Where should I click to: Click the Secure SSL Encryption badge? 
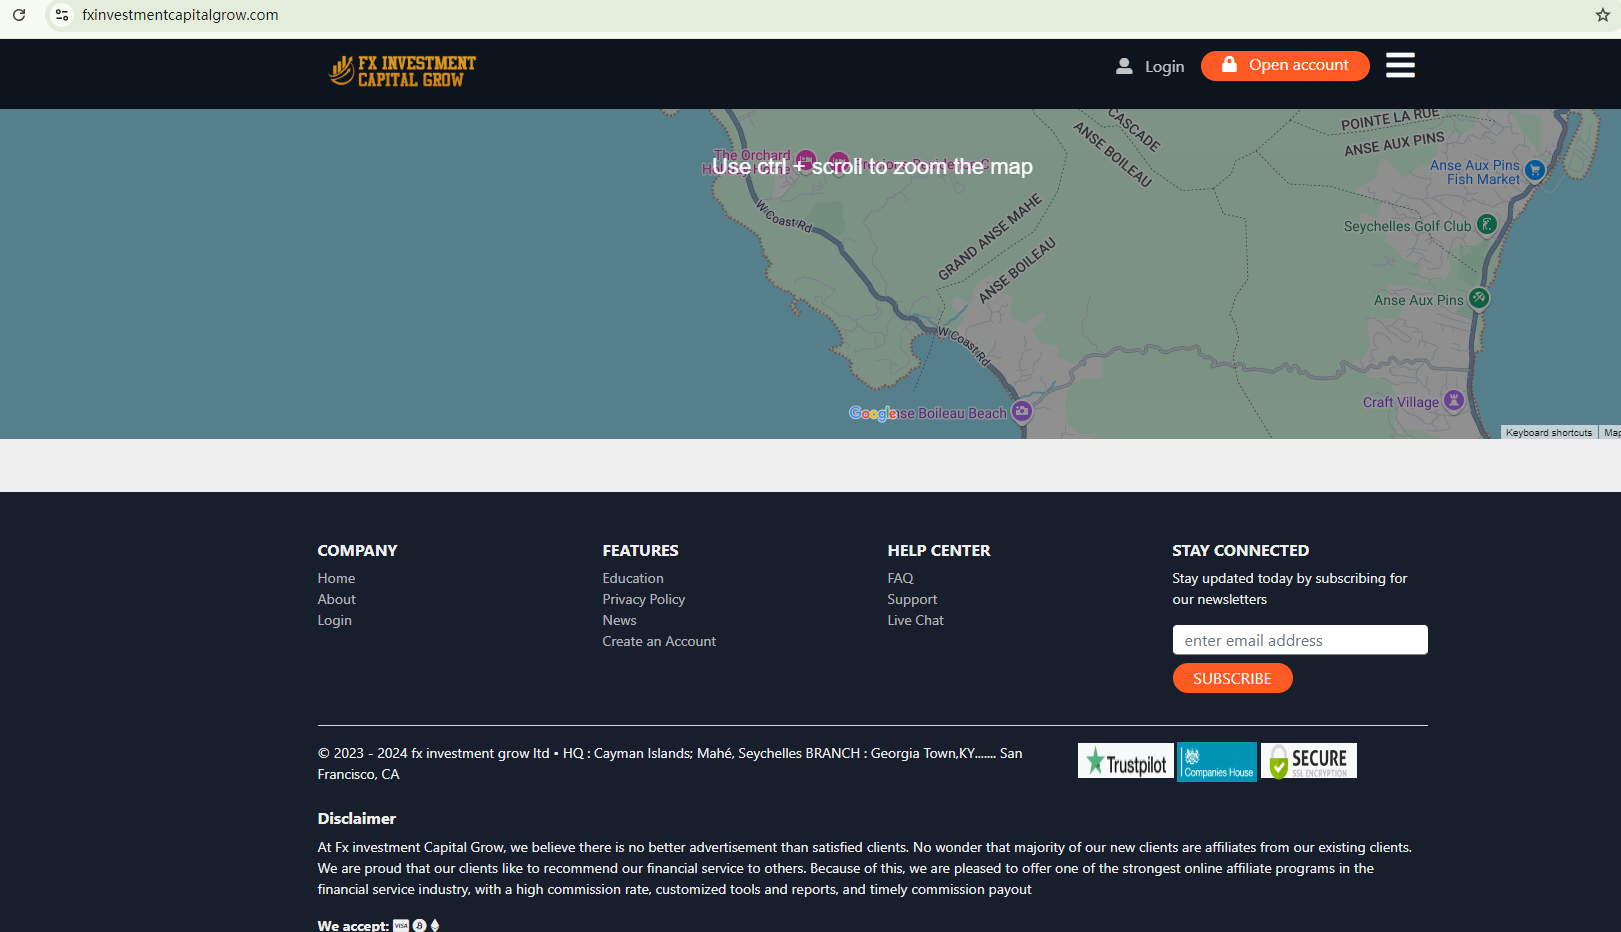point(1308,761)
